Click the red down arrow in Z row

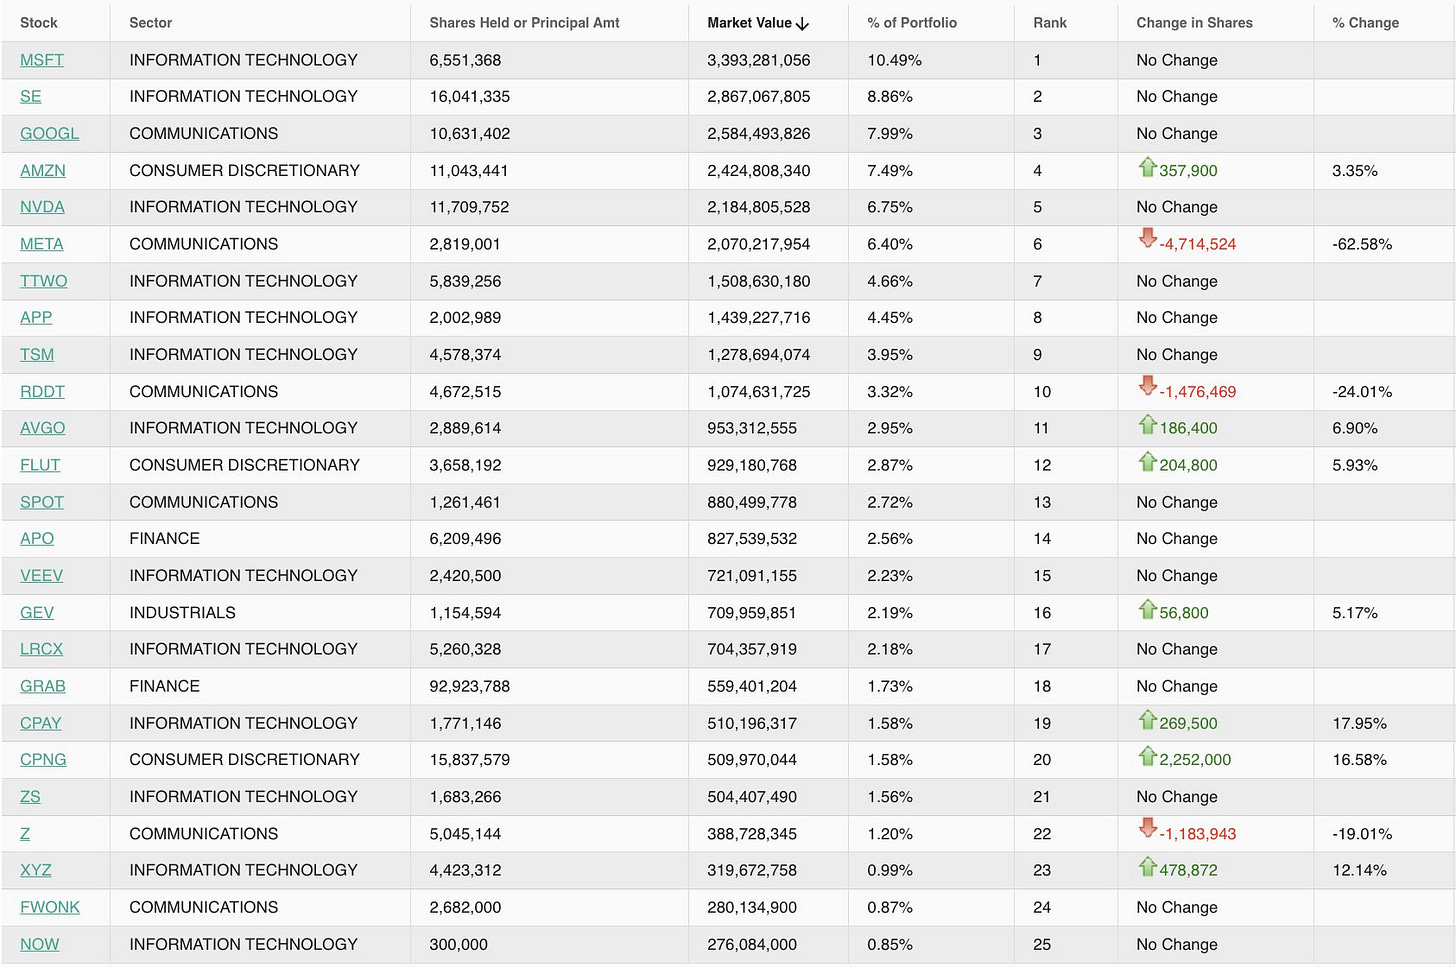(1147, 829)
